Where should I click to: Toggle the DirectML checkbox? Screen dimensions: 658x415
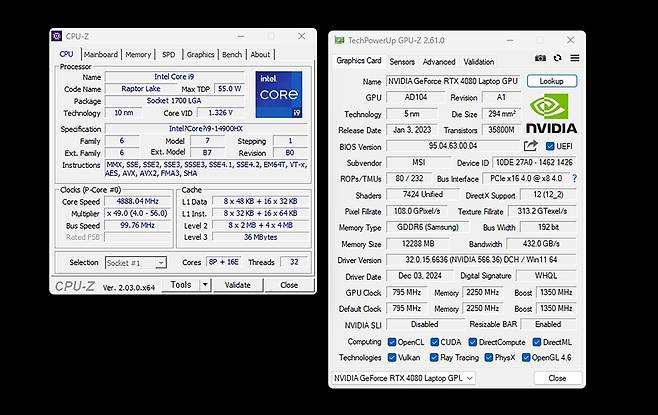537,342
